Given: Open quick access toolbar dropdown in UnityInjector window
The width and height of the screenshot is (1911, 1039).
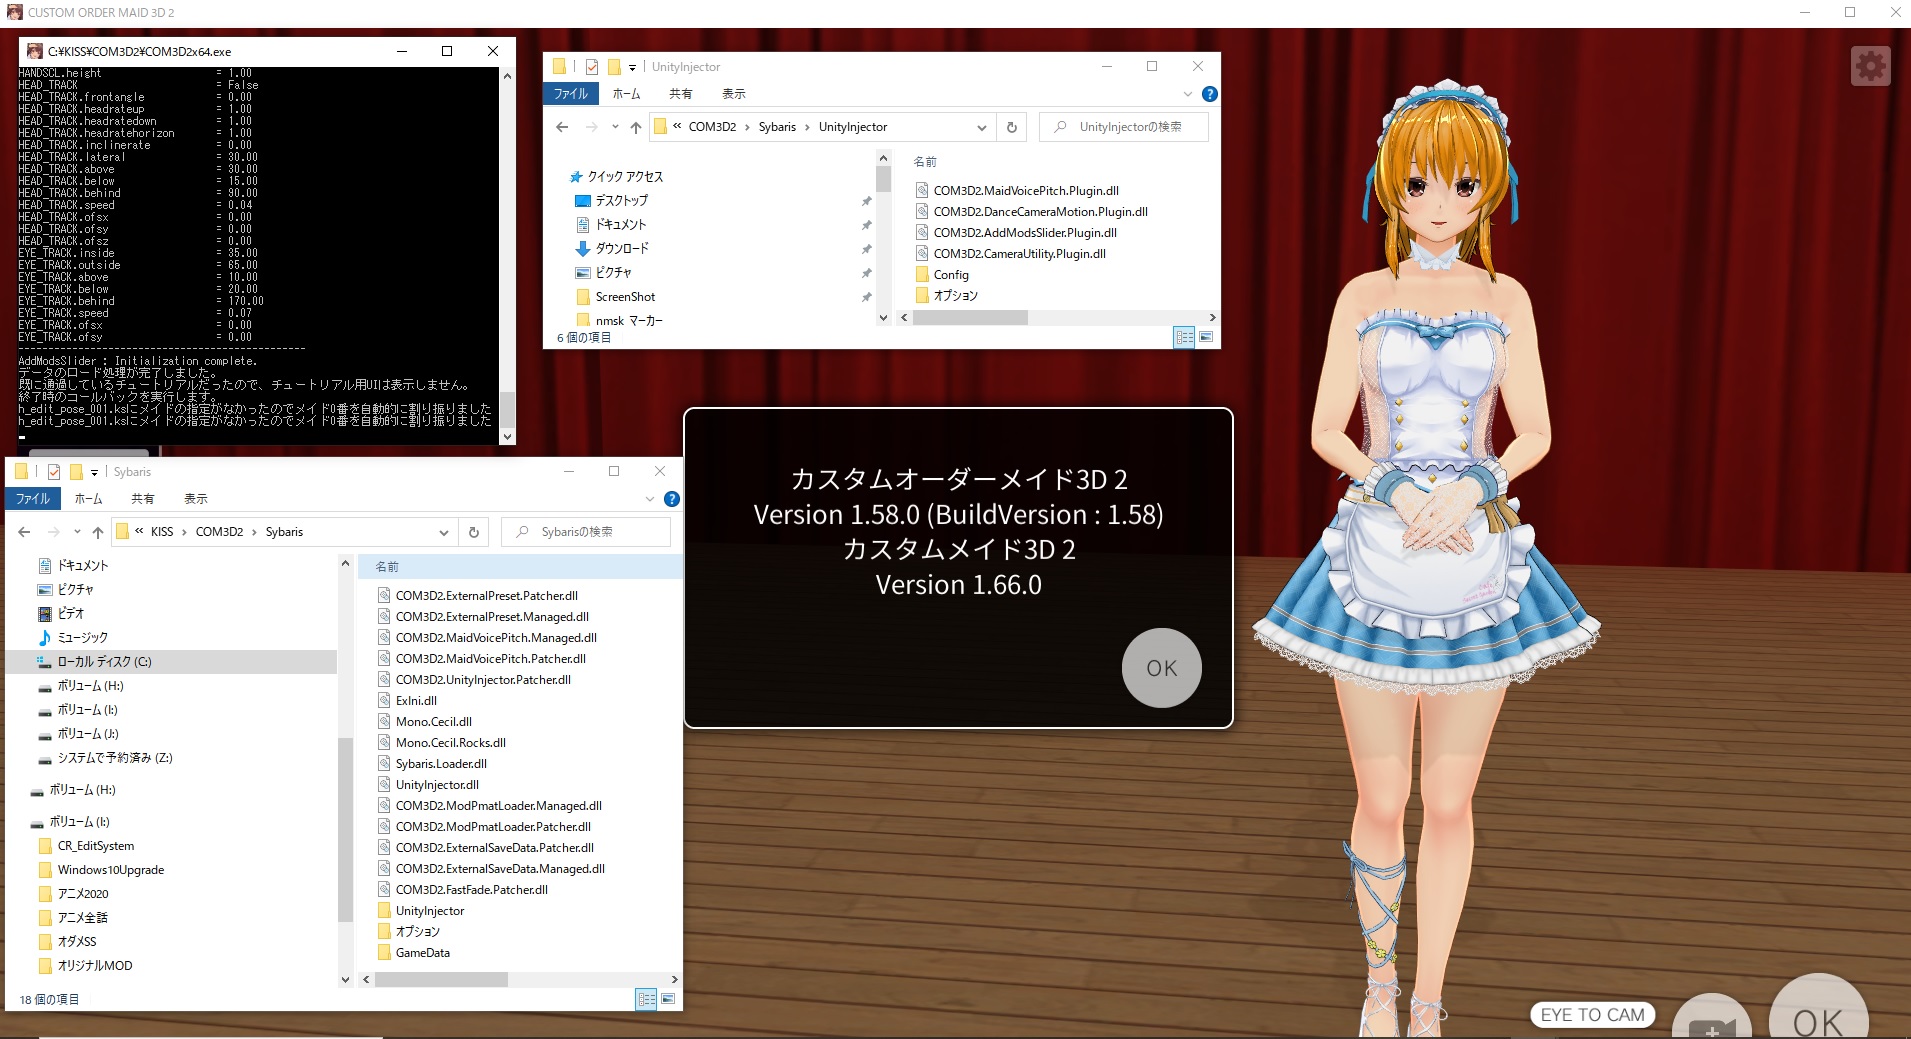Looking at the screenshot, I should 632,67.
